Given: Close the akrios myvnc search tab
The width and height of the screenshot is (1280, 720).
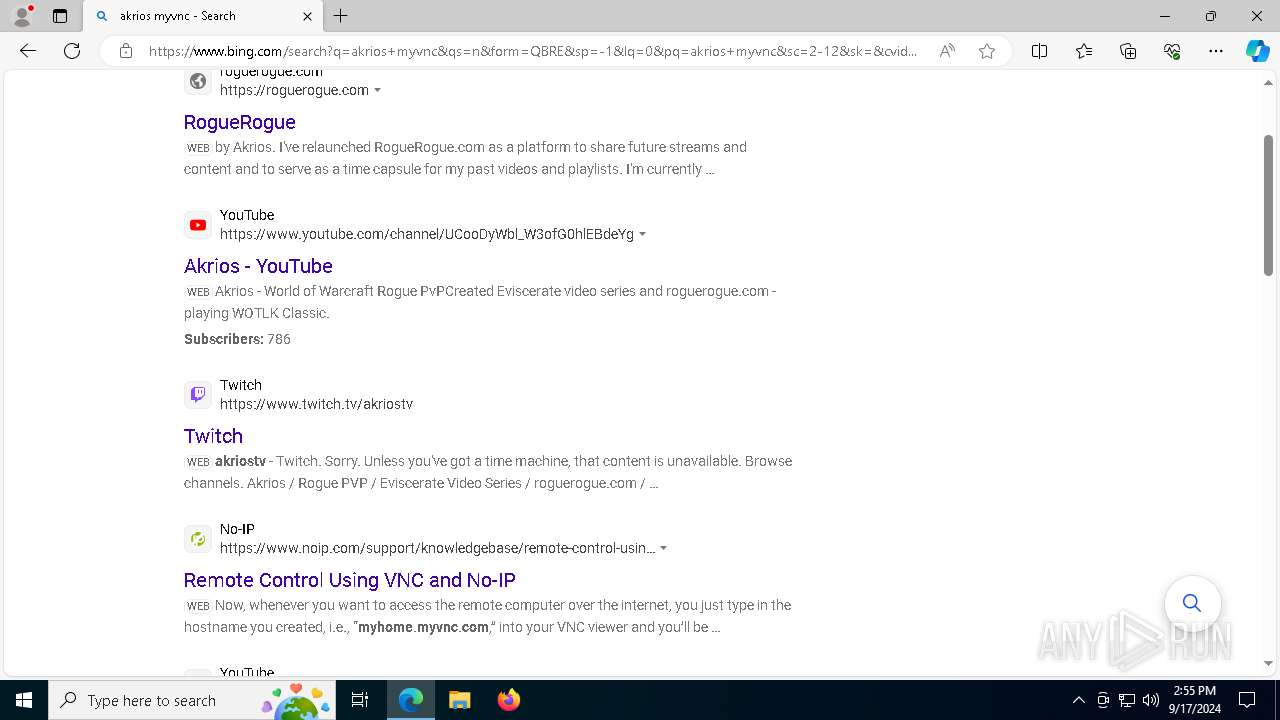Looking at the screenshot, I should (307, 16).
